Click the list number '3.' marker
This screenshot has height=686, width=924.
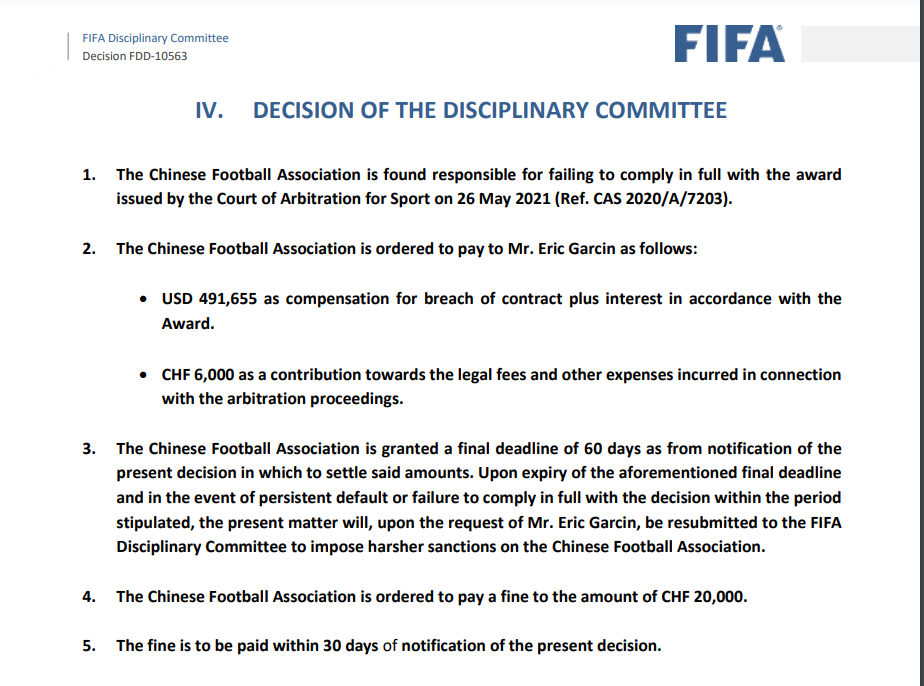point(89,448)
